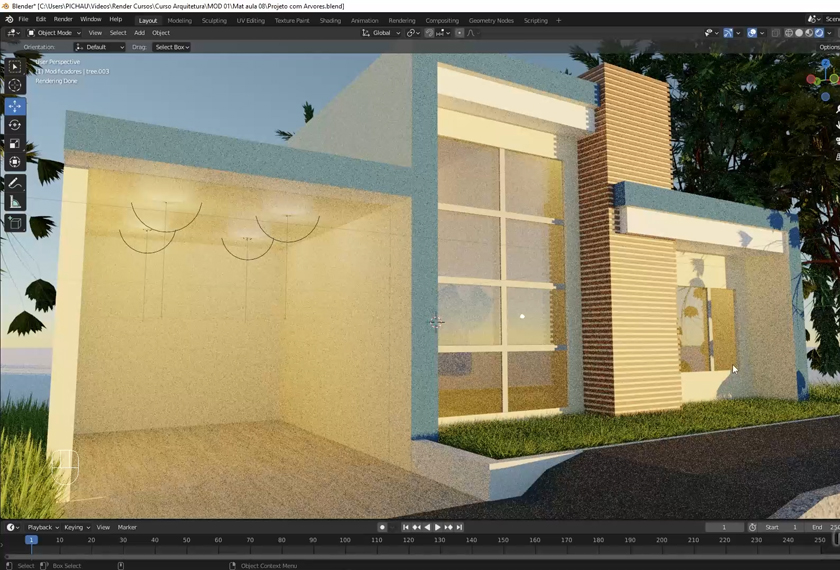Choose the 3D Cursor tool
Image resolution: width=840 pixels, height=570 pixels.
pyautogui.click(x=15, y=86)
